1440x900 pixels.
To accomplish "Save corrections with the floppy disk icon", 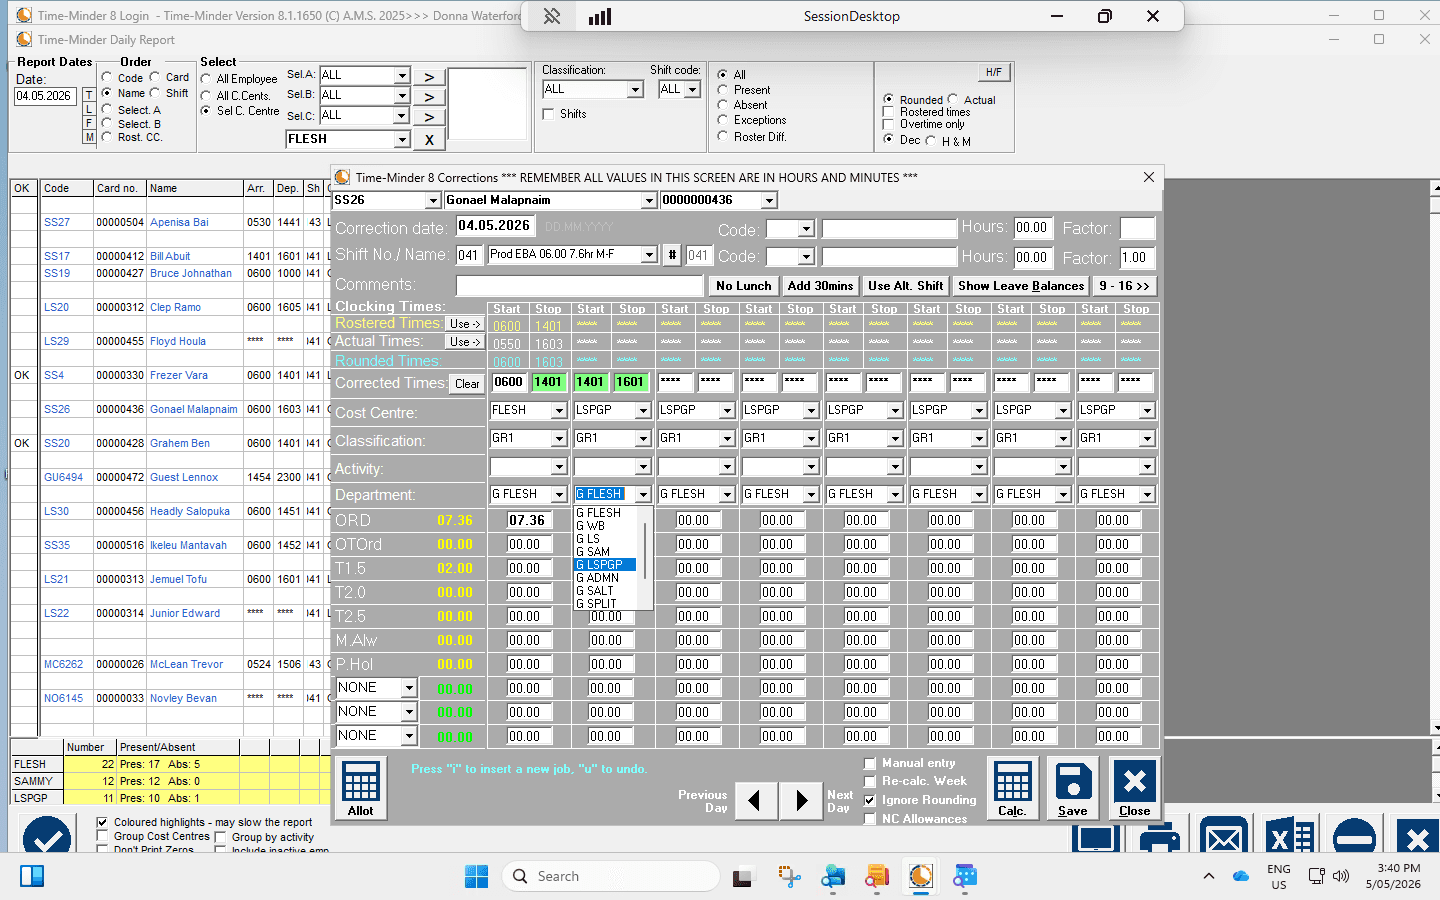I will point(1073,789).
